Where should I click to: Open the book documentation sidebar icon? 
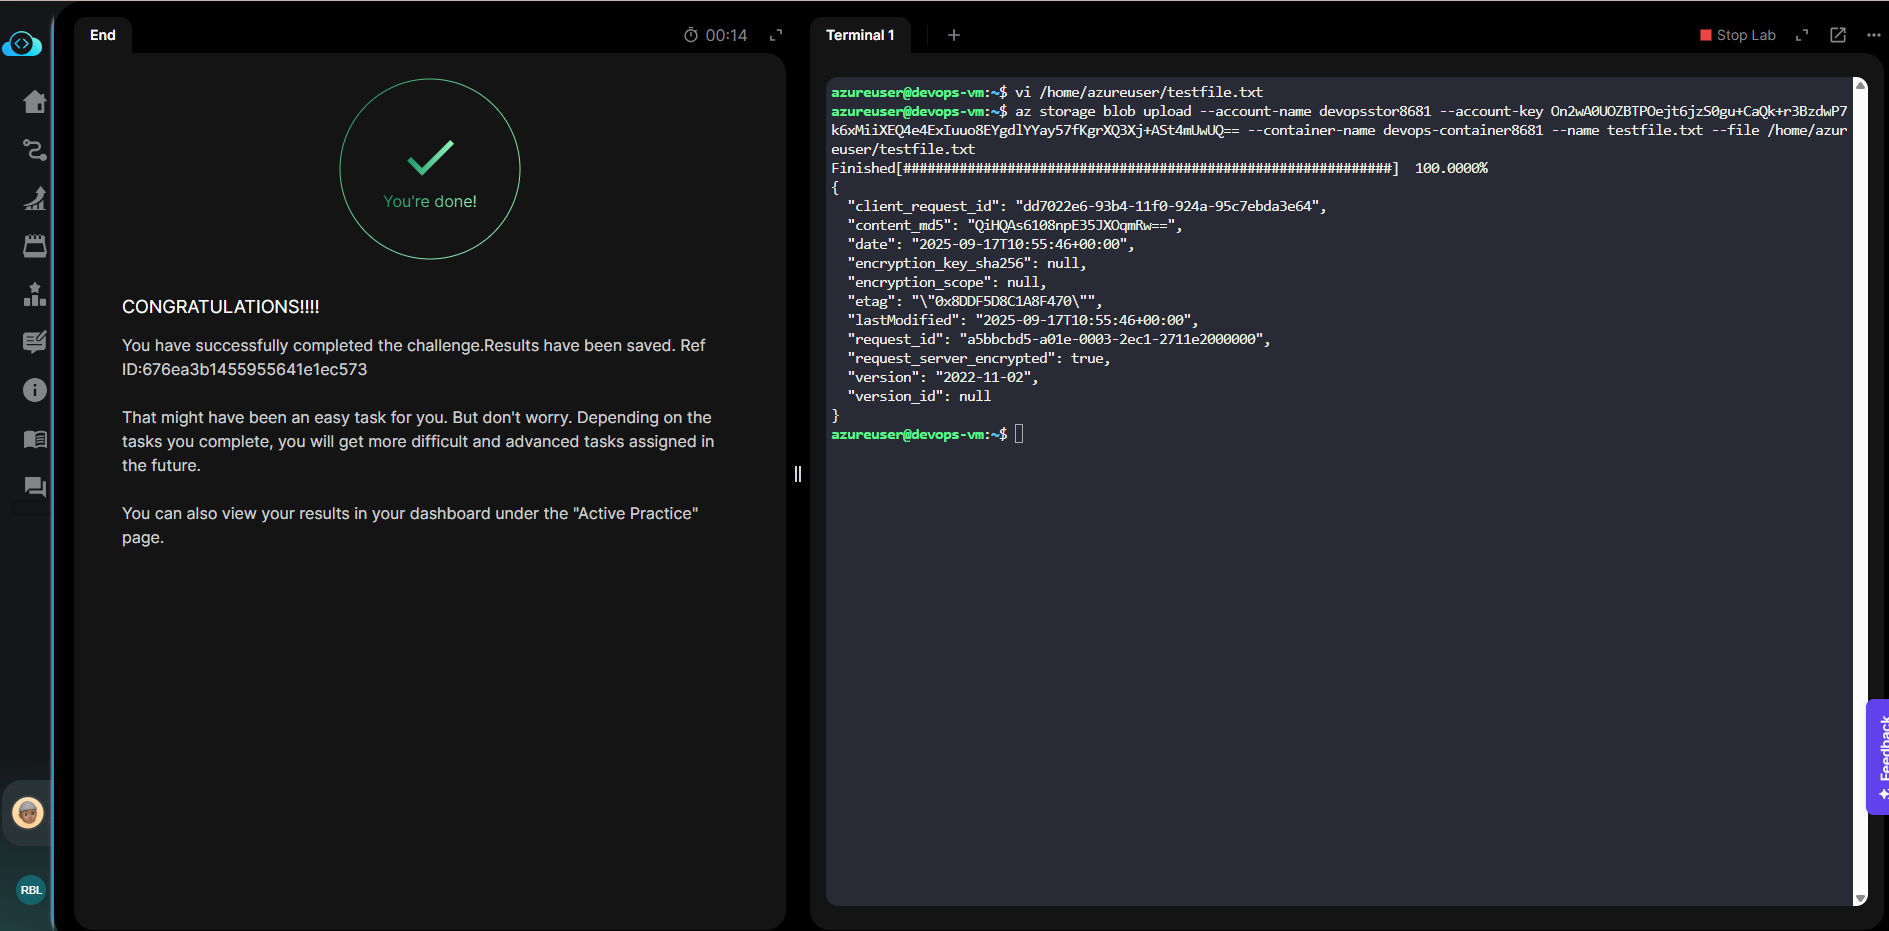[x=35, y=438]
